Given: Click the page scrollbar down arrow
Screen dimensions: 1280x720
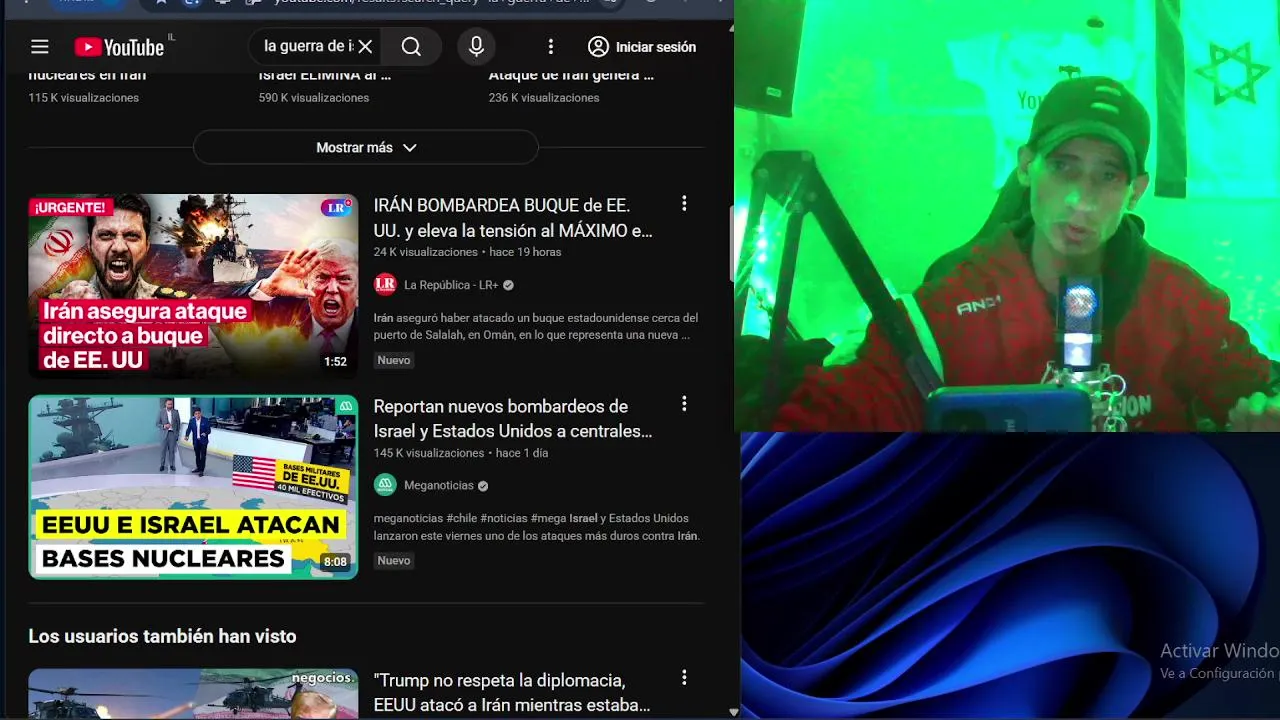Looking at the screenshot, I should coord(733,712).
